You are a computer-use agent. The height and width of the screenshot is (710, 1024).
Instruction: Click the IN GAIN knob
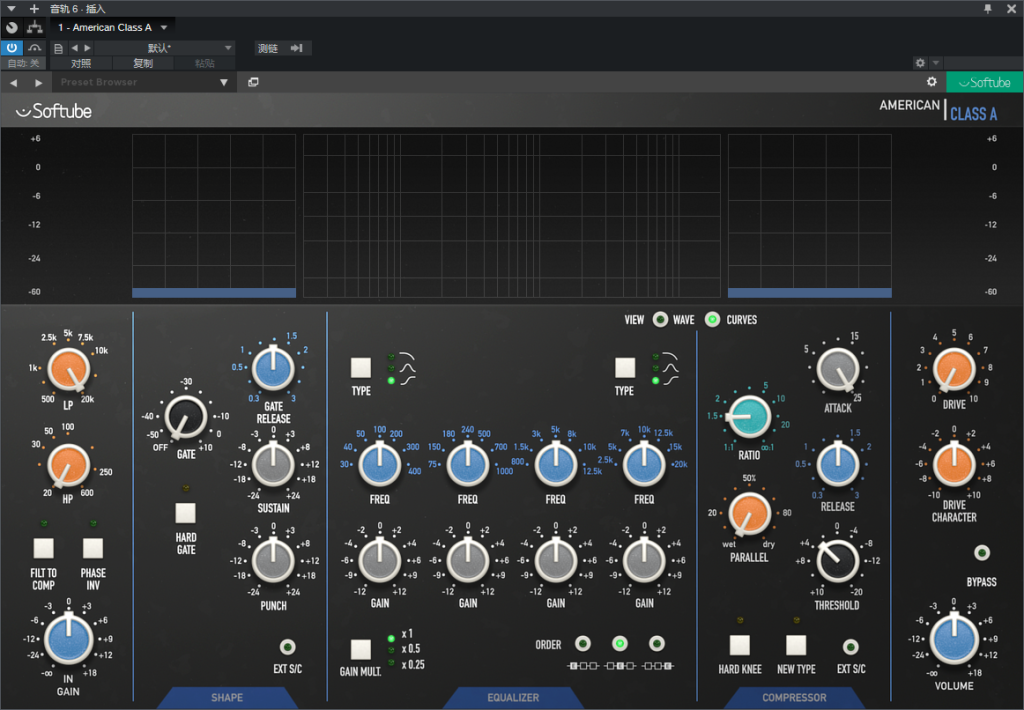pos(68,639)
